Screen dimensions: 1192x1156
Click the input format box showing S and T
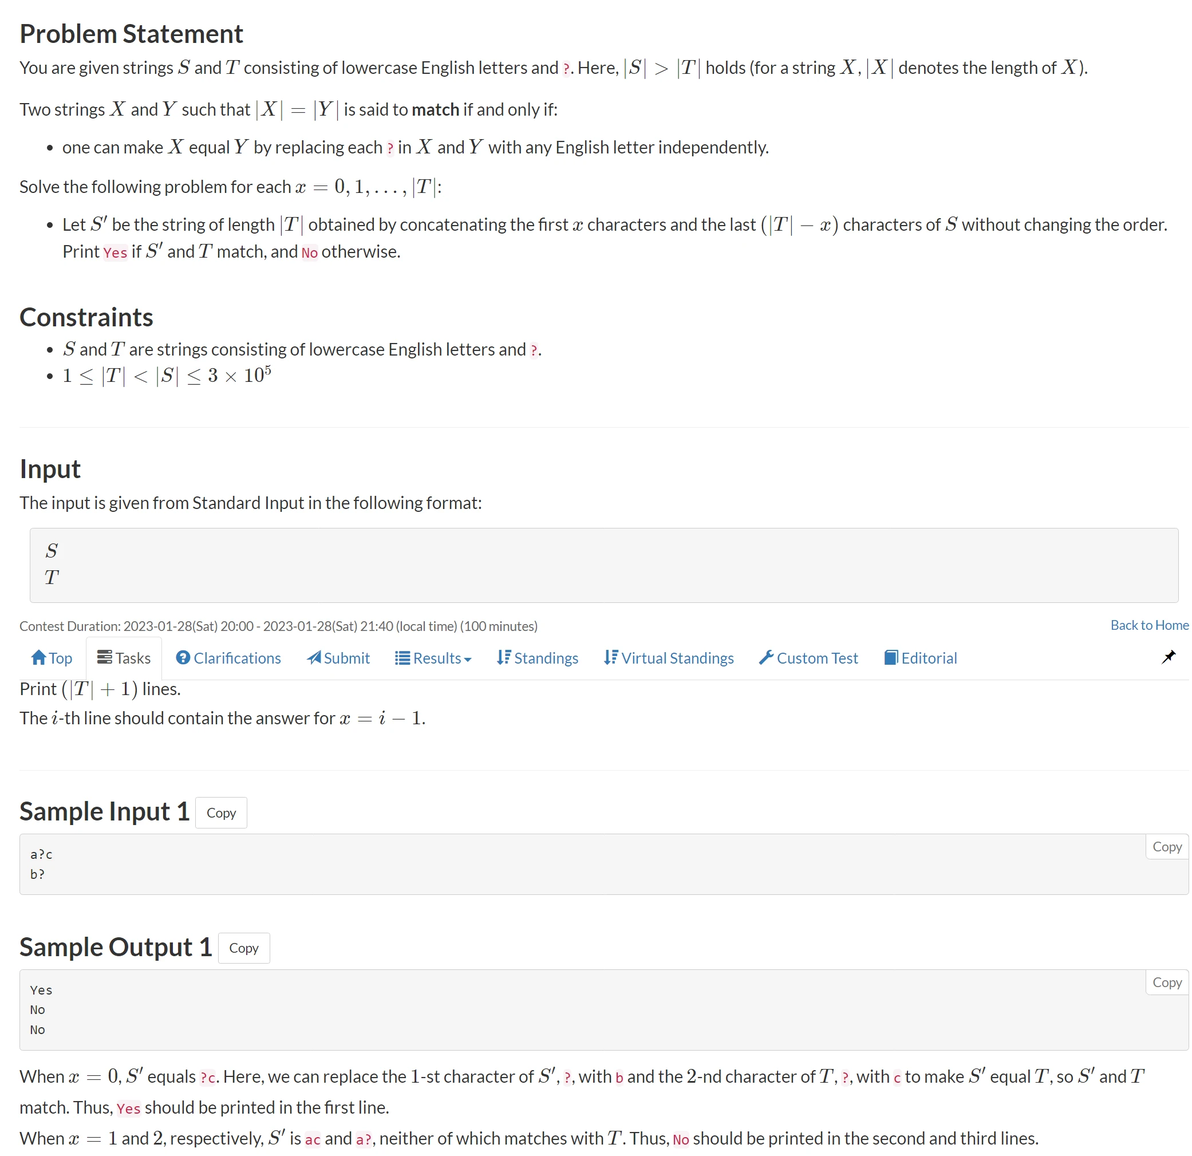[603, 565]
